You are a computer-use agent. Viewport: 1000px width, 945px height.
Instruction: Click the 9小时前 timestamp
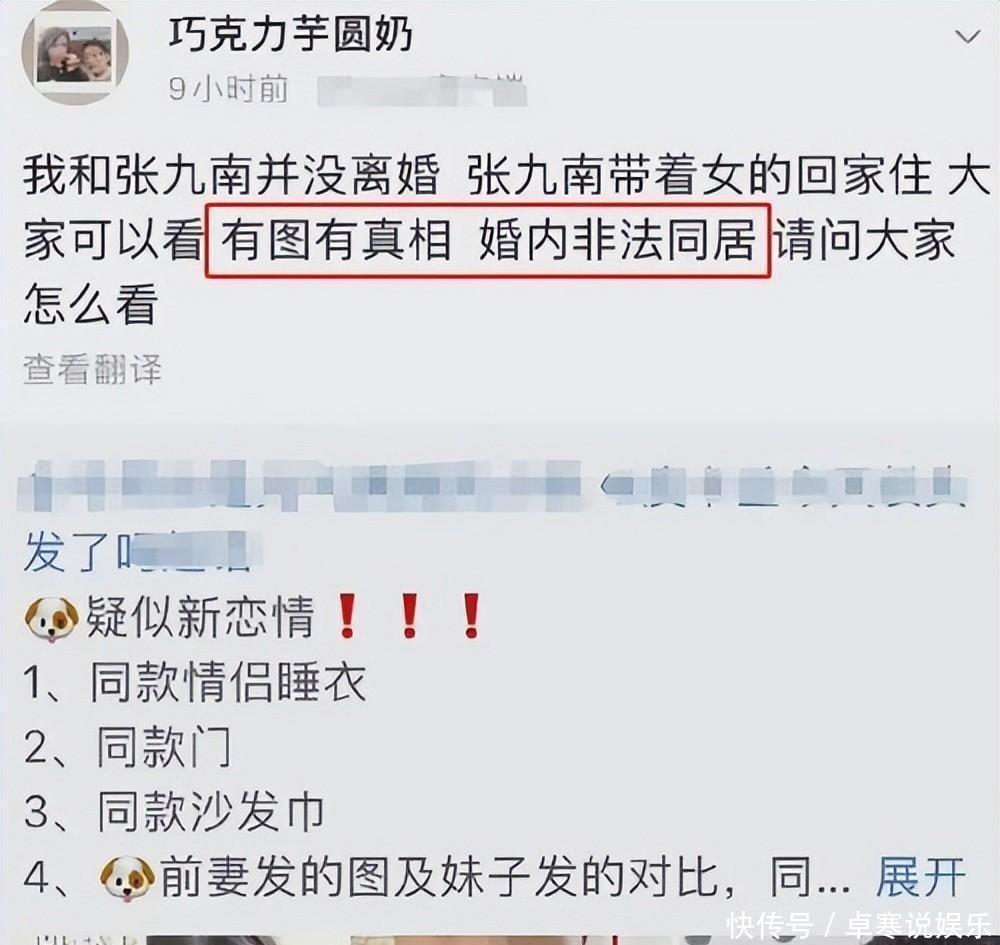[228, 89]
